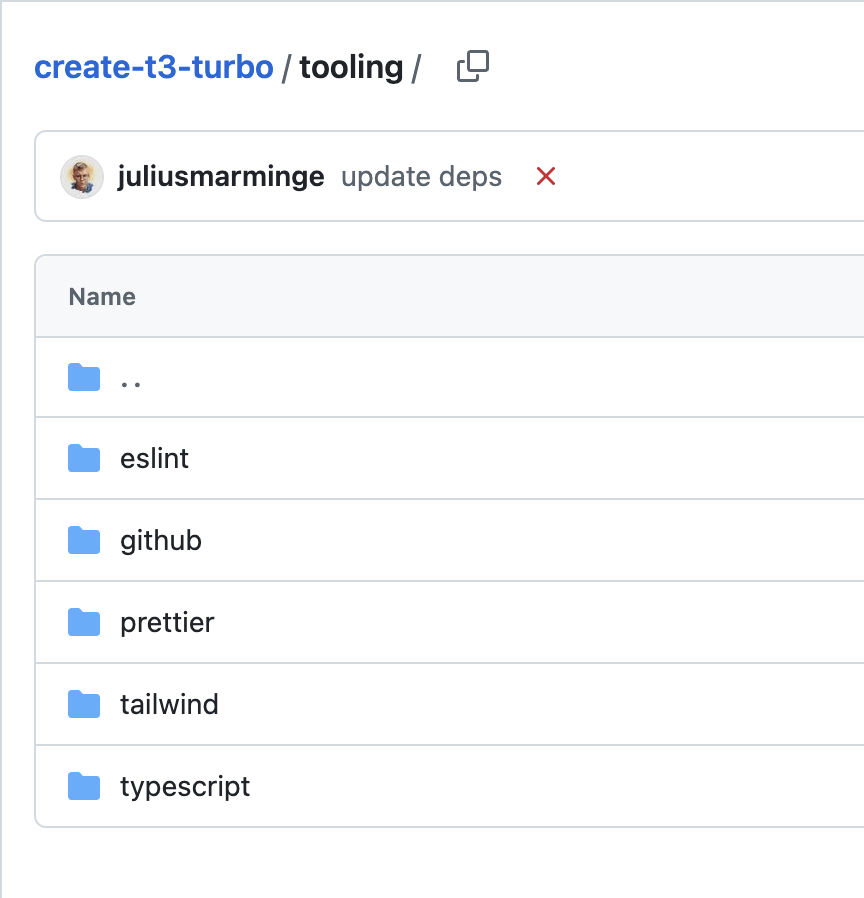Open juliusmarminge's profile link
The height and width of the screenshot is (898, 864).
pos(221,176)
